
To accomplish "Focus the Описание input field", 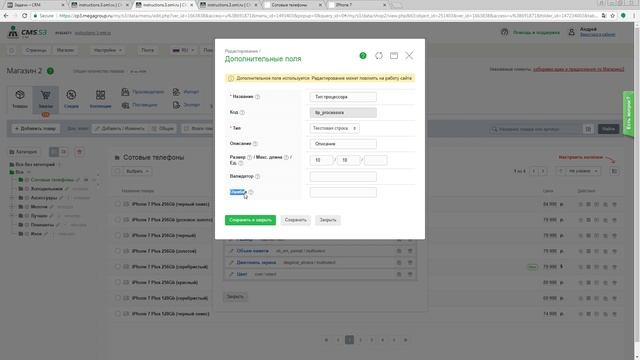I will 343,144.
